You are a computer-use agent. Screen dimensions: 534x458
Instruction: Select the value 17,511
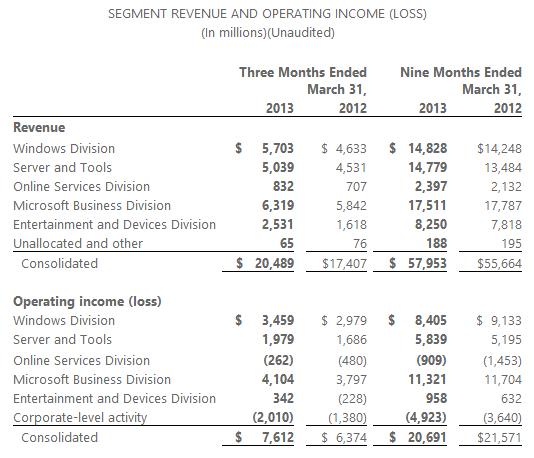(x=427, y=206)
